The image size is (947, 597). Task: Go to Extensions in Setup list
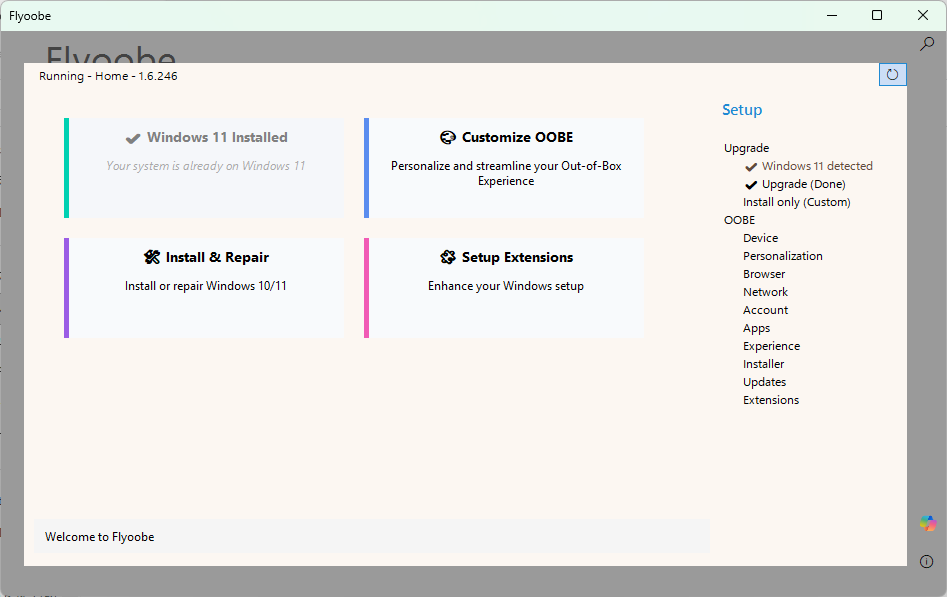pyautogui.click(x=771, y=400)
